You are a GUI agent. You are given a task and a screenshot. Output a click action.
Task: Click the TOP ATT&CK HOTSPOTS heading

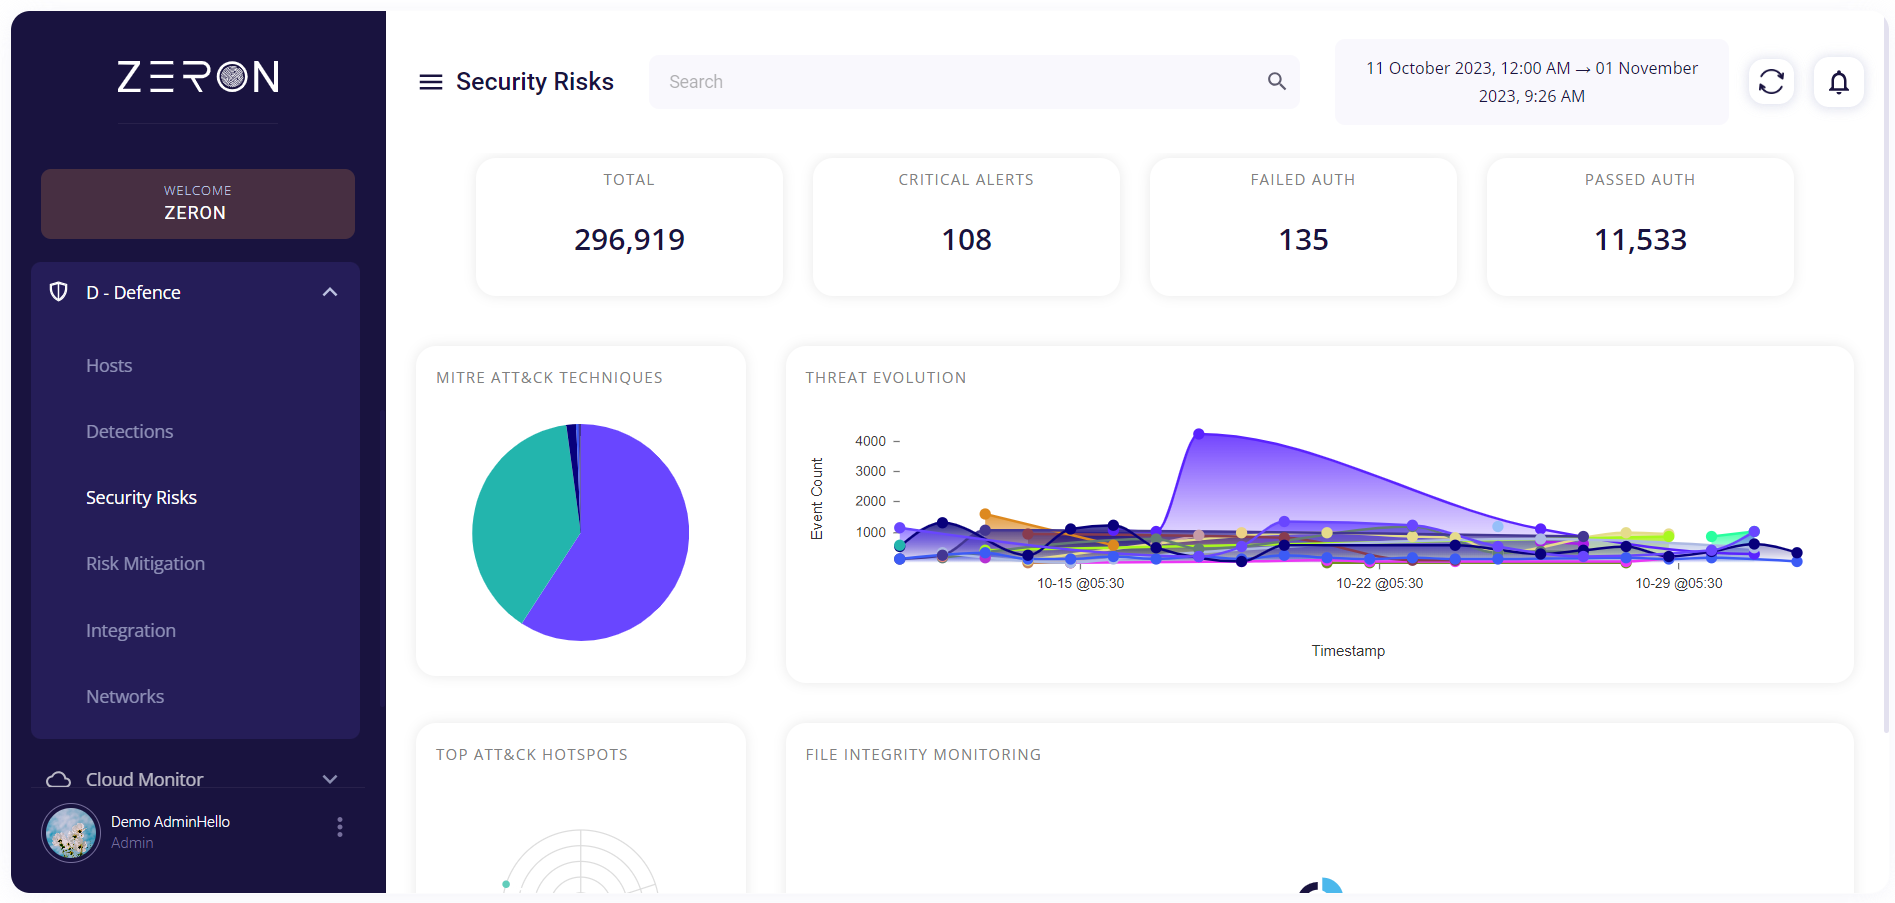coord(532,755)
